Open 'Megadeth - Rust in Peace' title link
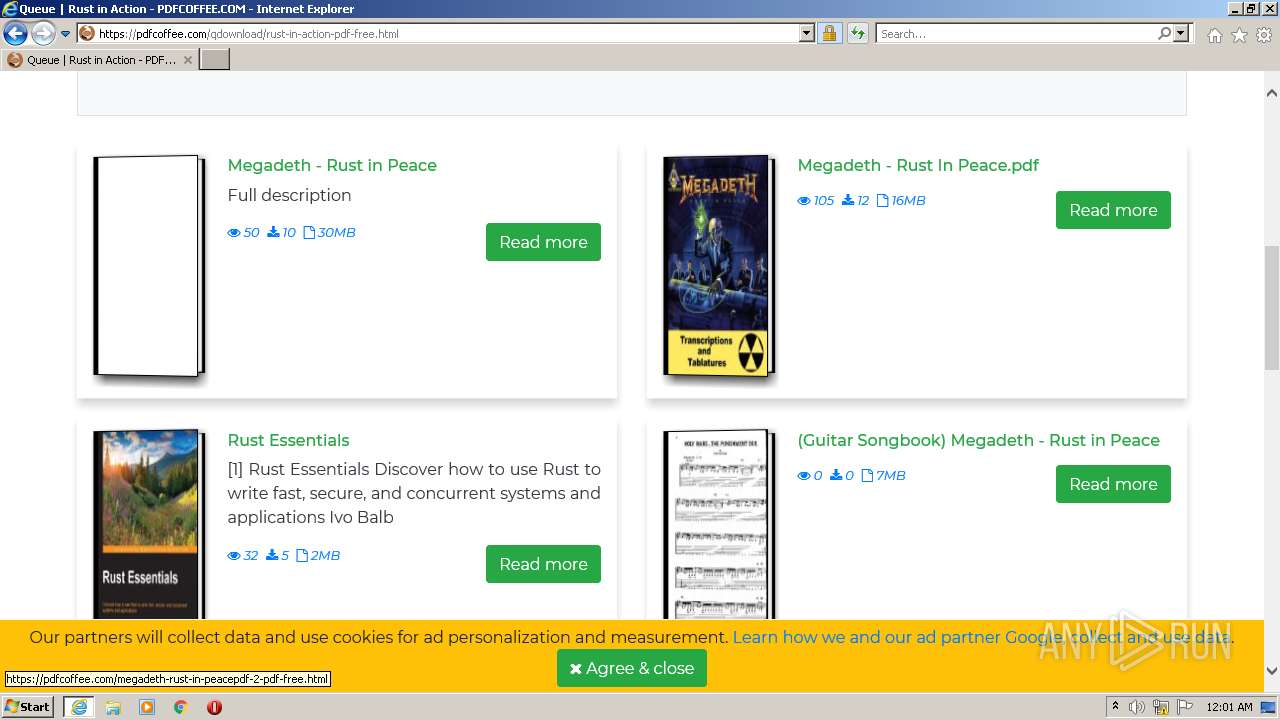The width and height of the screenshot is (1280, 720). pos(332,165)
